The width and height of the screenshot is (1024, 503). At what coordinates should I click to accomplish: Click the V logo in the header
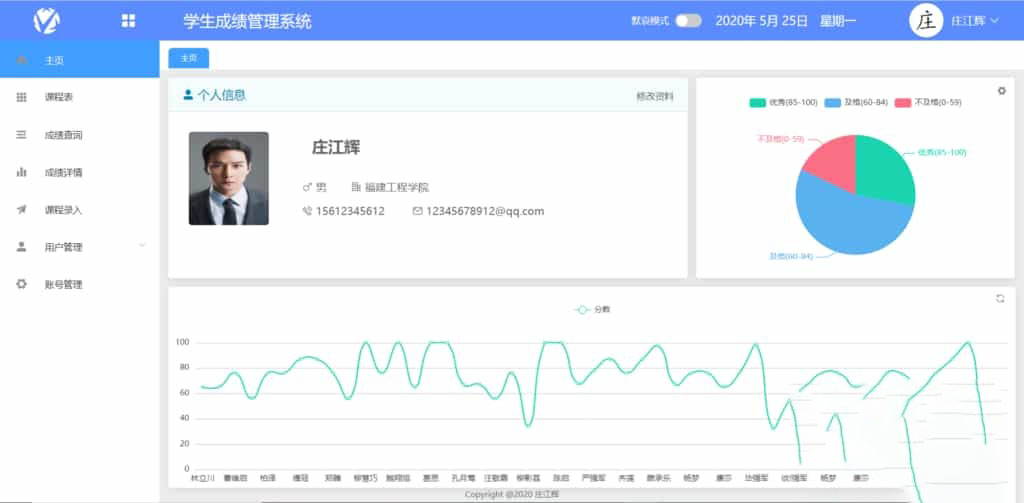point(47,20)
